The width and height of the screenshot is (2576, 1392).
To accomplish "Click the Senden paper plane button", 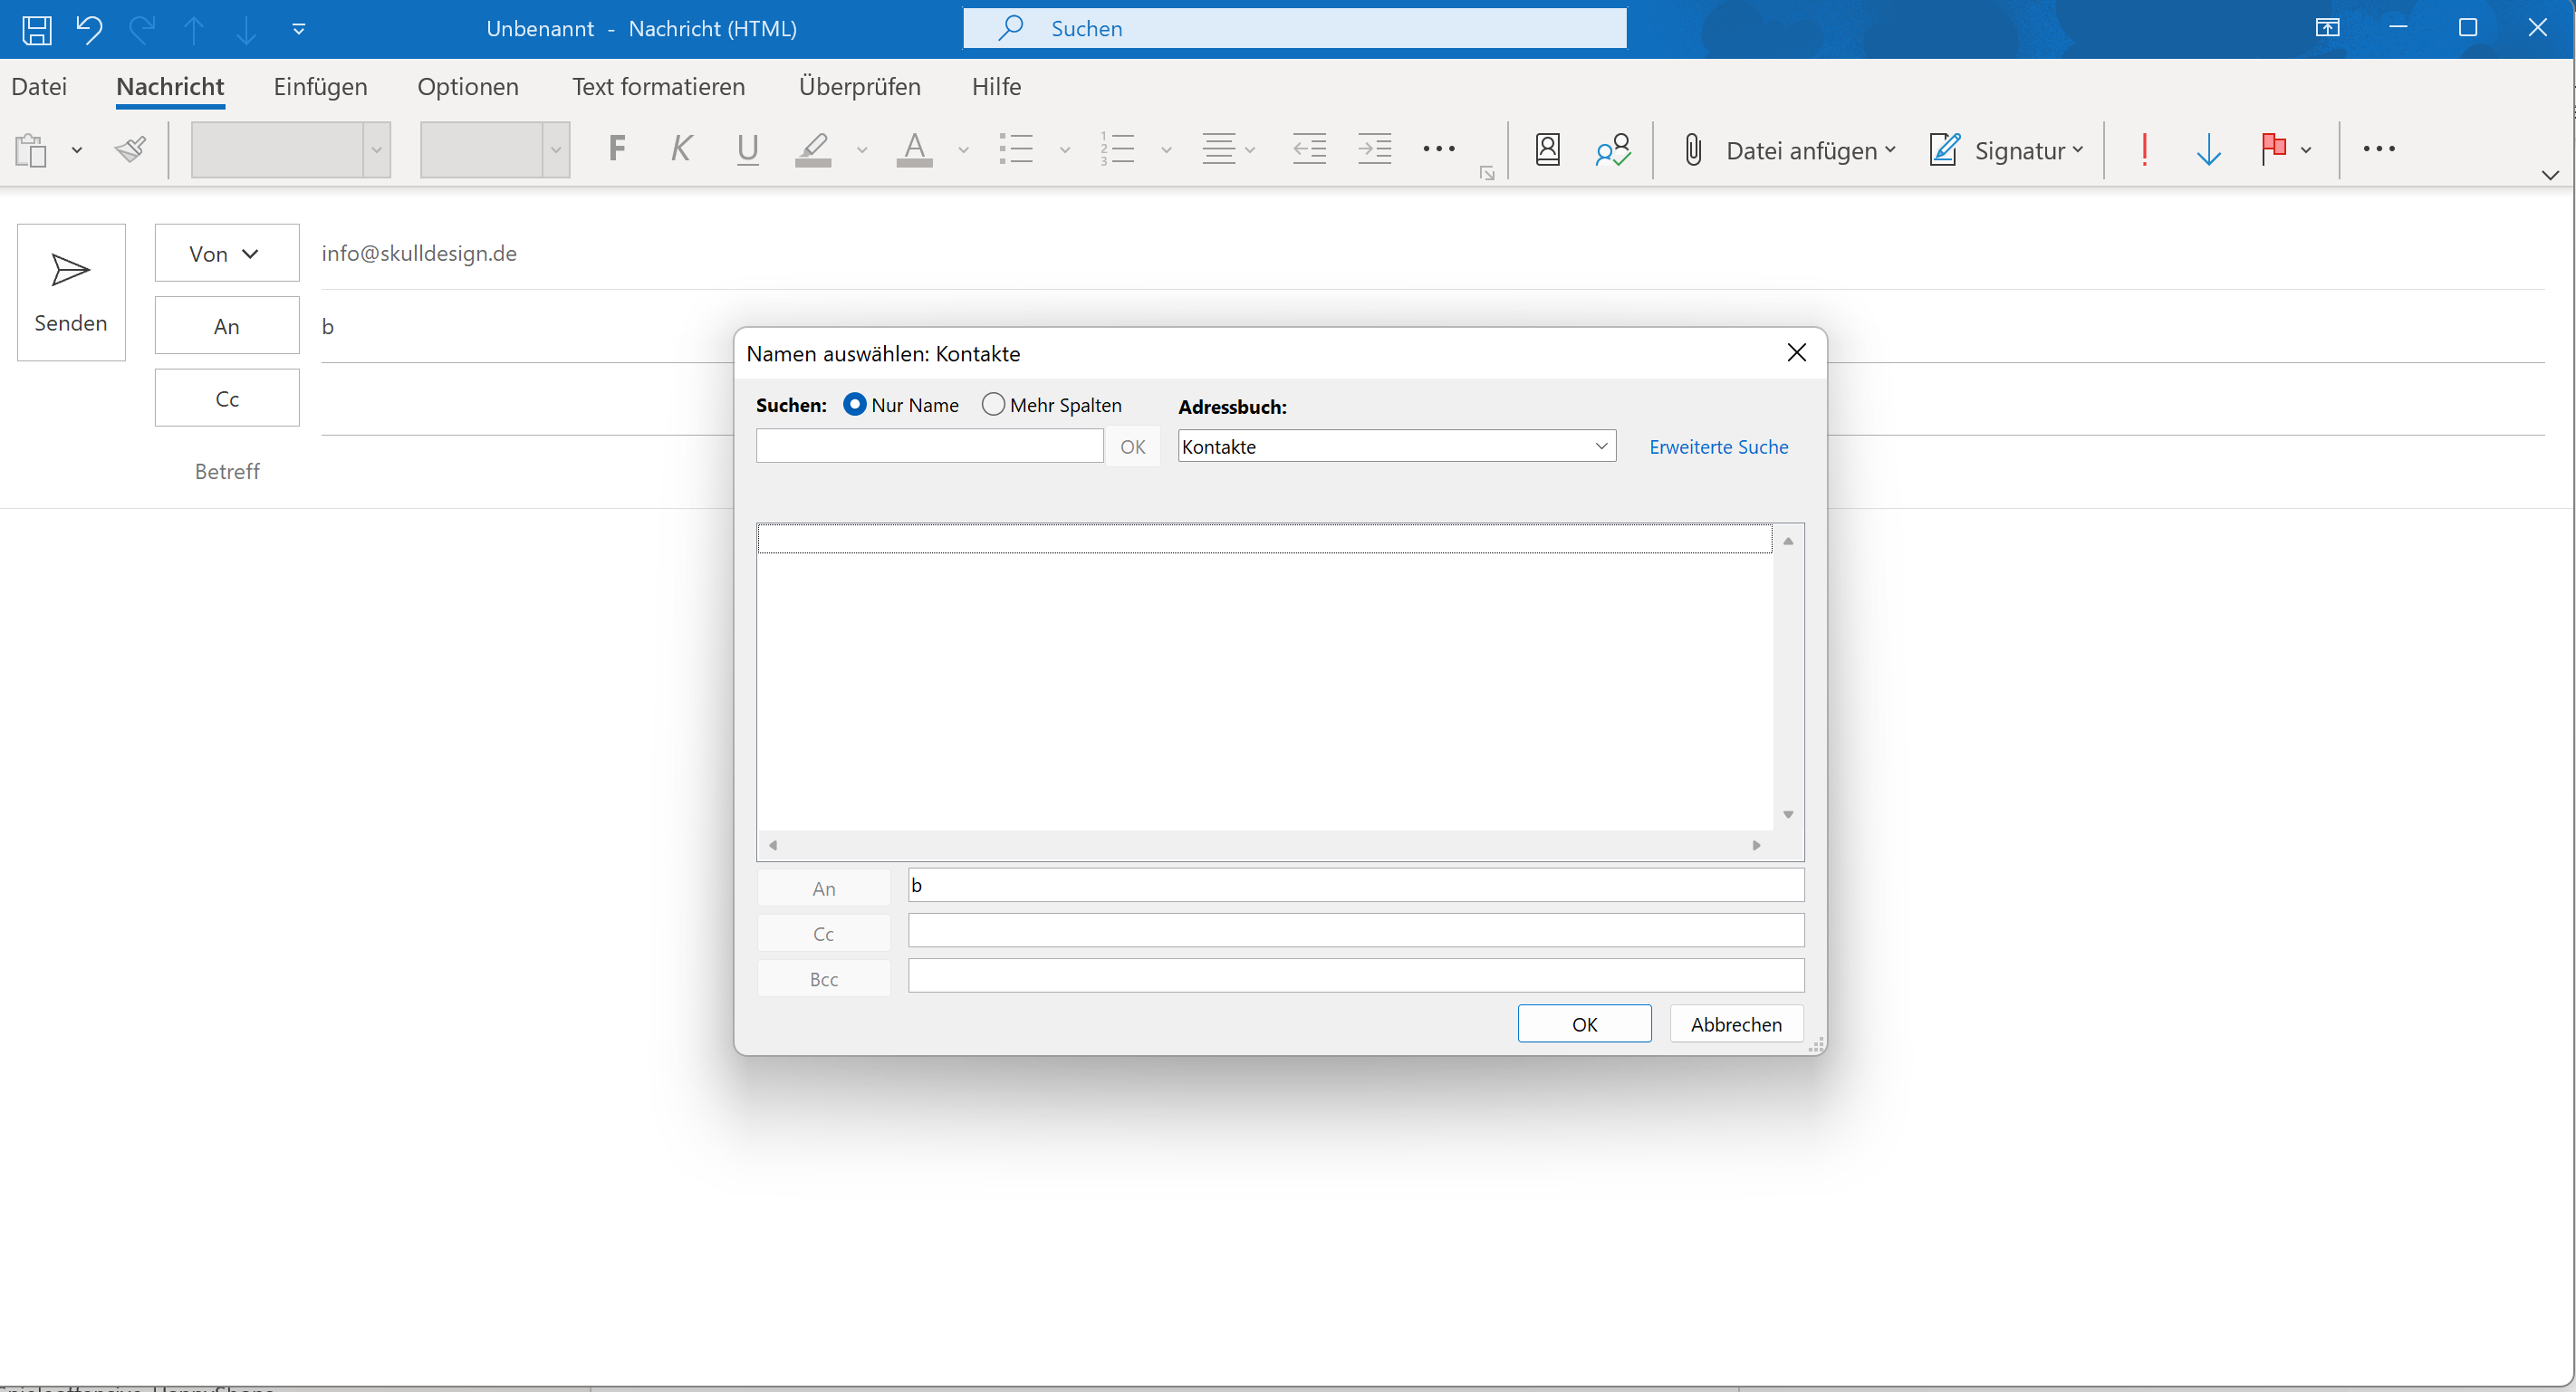I will pos(71,291).
